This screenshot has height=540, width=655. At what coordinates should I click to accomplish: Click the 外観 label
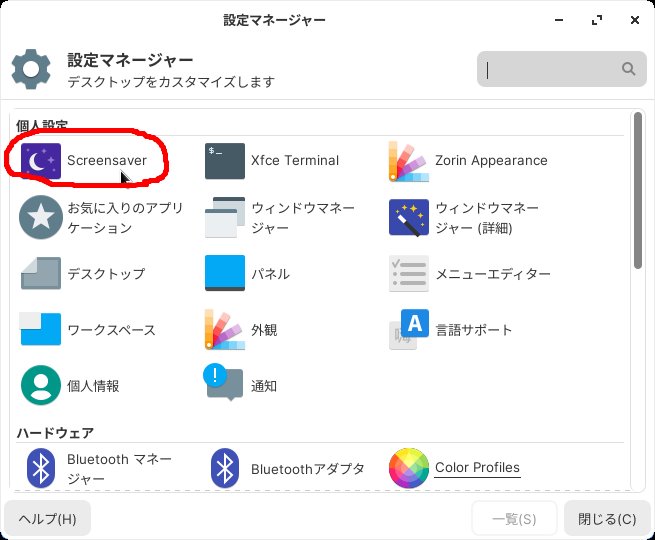[x=264, y=330]
